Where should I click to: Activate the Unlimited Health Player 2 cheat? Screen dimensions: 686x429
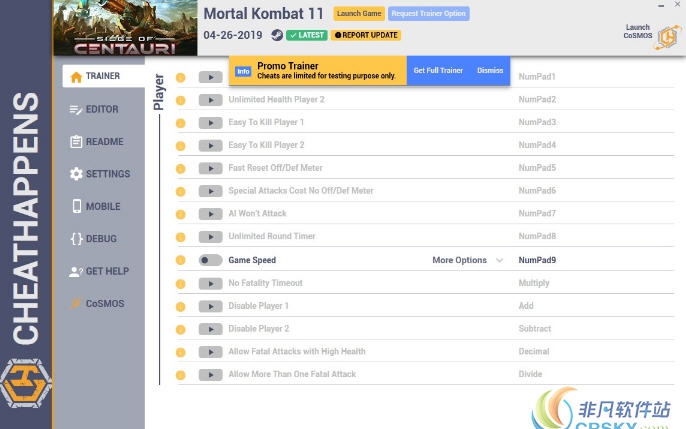tap(210, 100)
